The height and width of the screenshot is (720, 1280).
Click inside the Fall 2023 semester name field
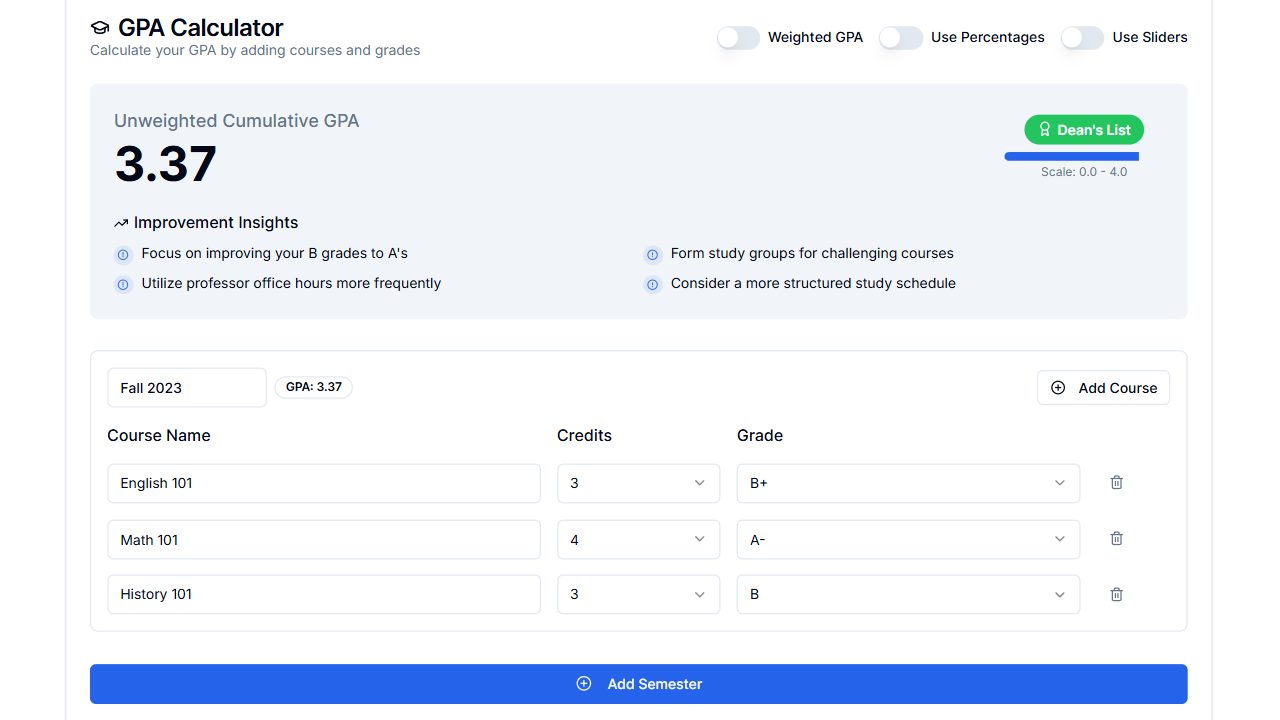coord(186,387)
